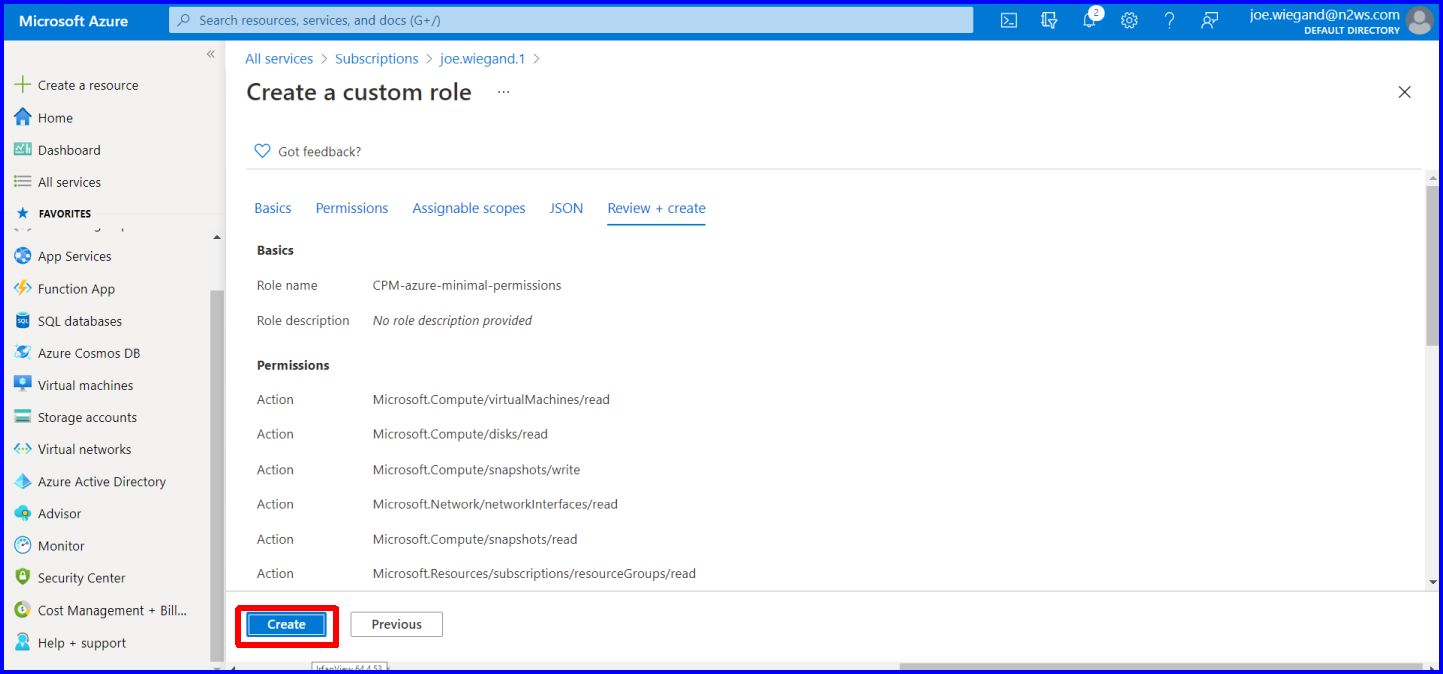The height and width of the screenshot is (674, 1443).
Task: Close the Create a custom role pane
Action: (x=1404, y=92)
